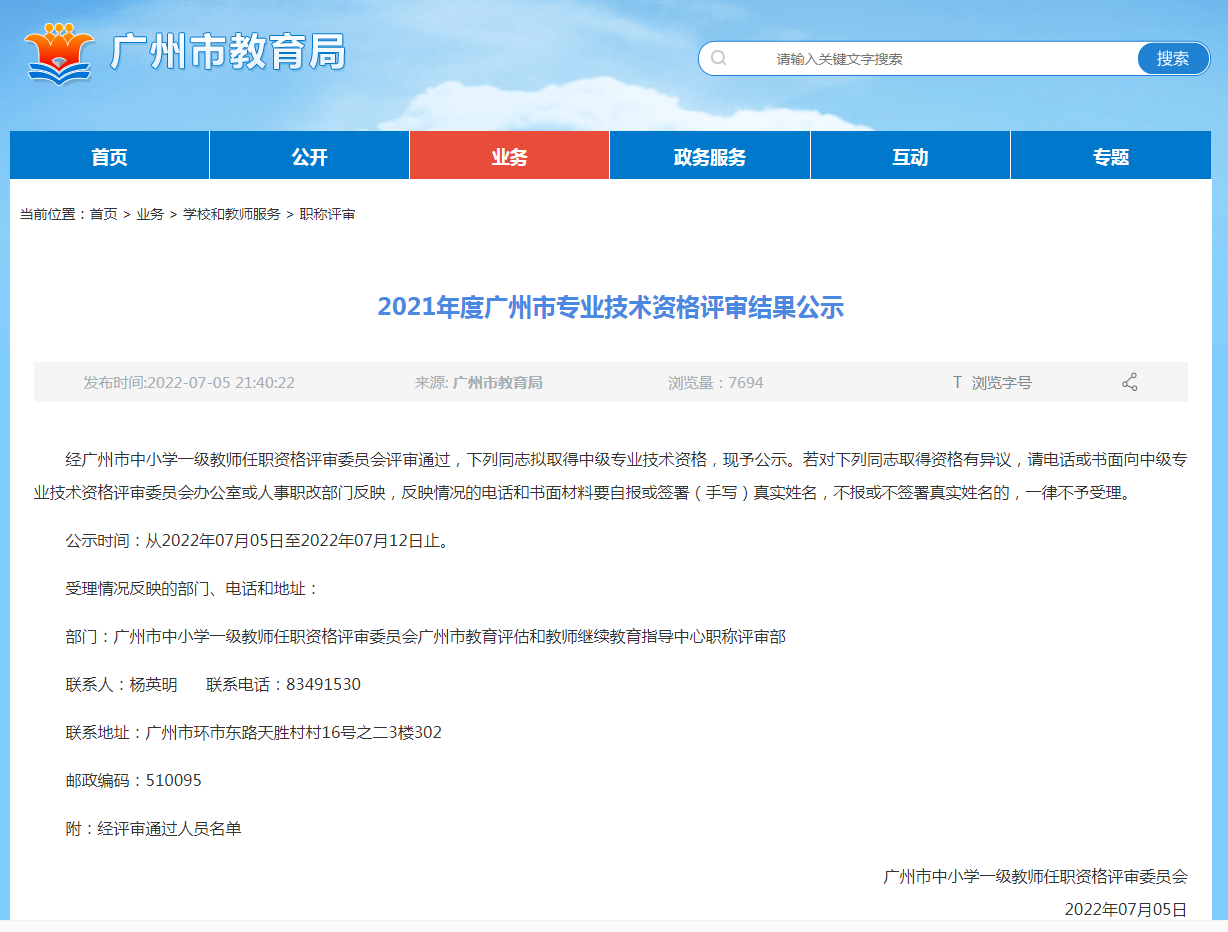Click the line 受理情况反映的部门、电话和地址
Screen dimensions: 1228x932
pyautogui.click(x=192, y=589)
